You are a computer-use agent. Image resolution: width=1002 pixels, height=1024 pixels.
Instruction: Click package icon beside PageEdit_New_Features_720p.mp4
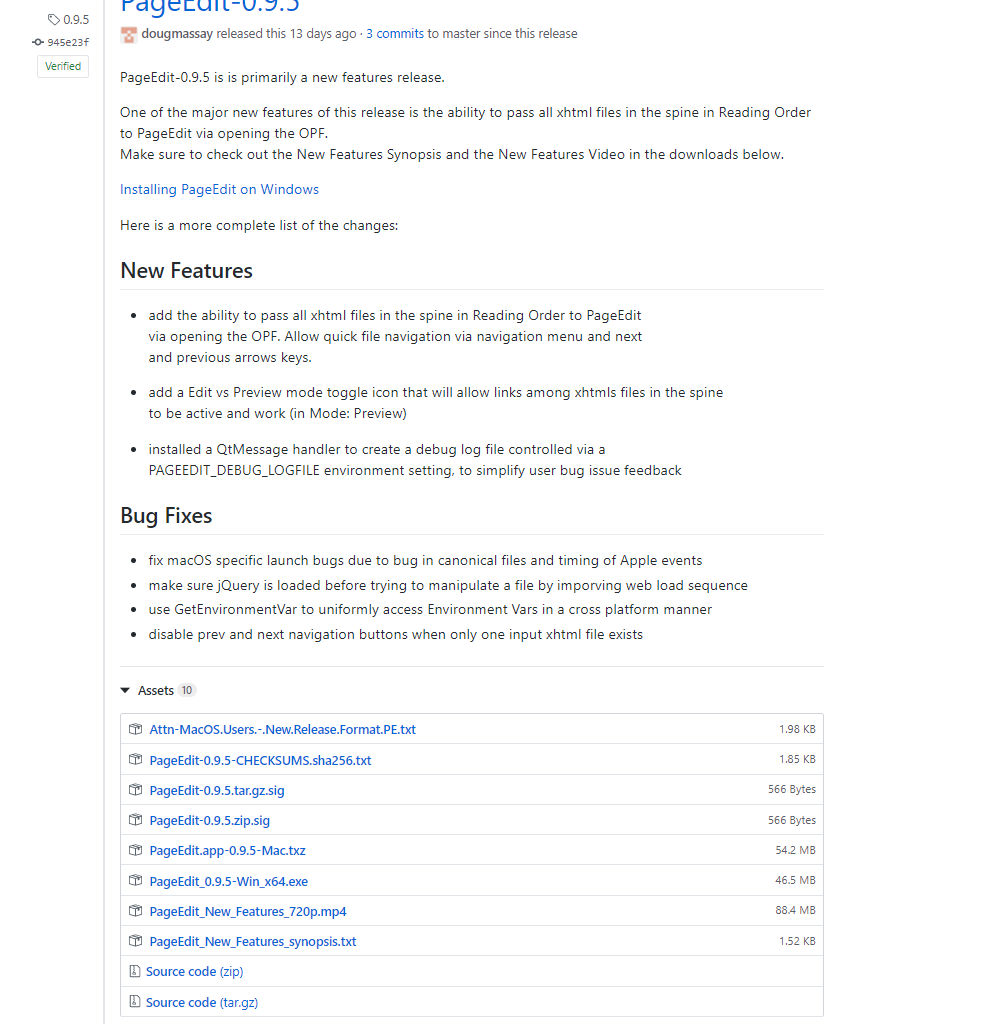click(x=135, y=911)
